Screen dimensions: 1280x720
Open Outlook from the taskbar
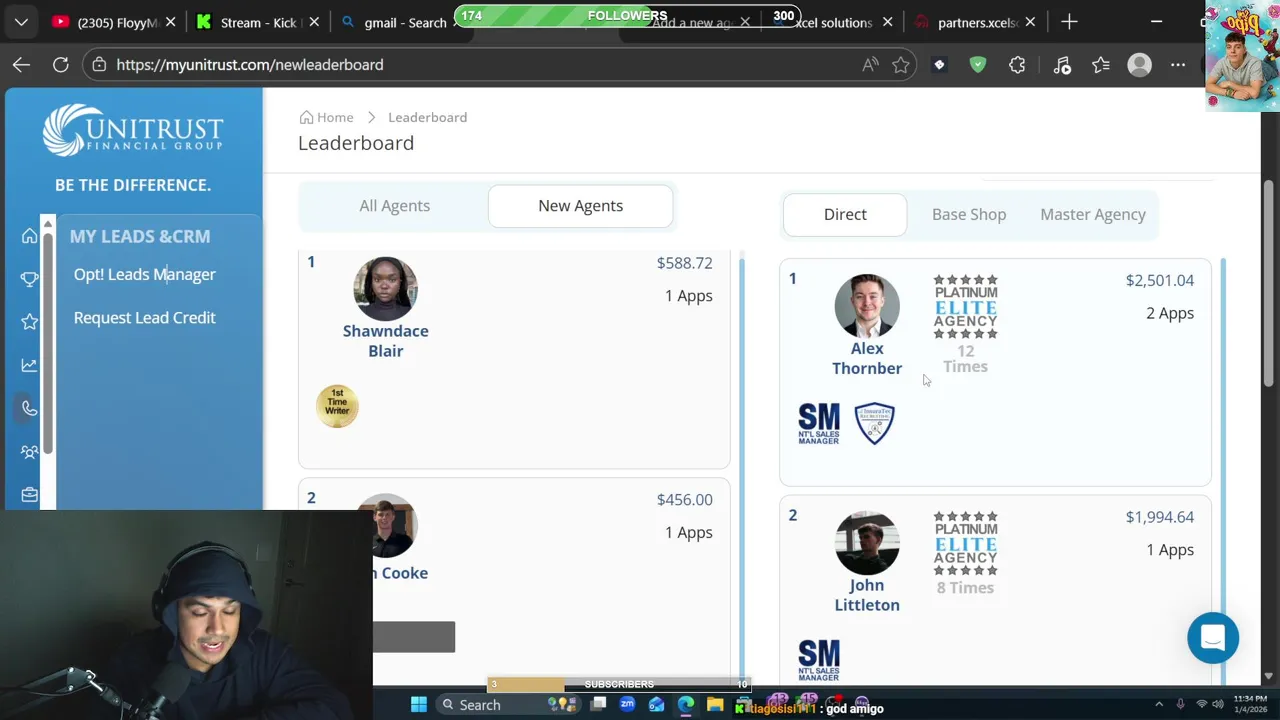tap(656, 705)
